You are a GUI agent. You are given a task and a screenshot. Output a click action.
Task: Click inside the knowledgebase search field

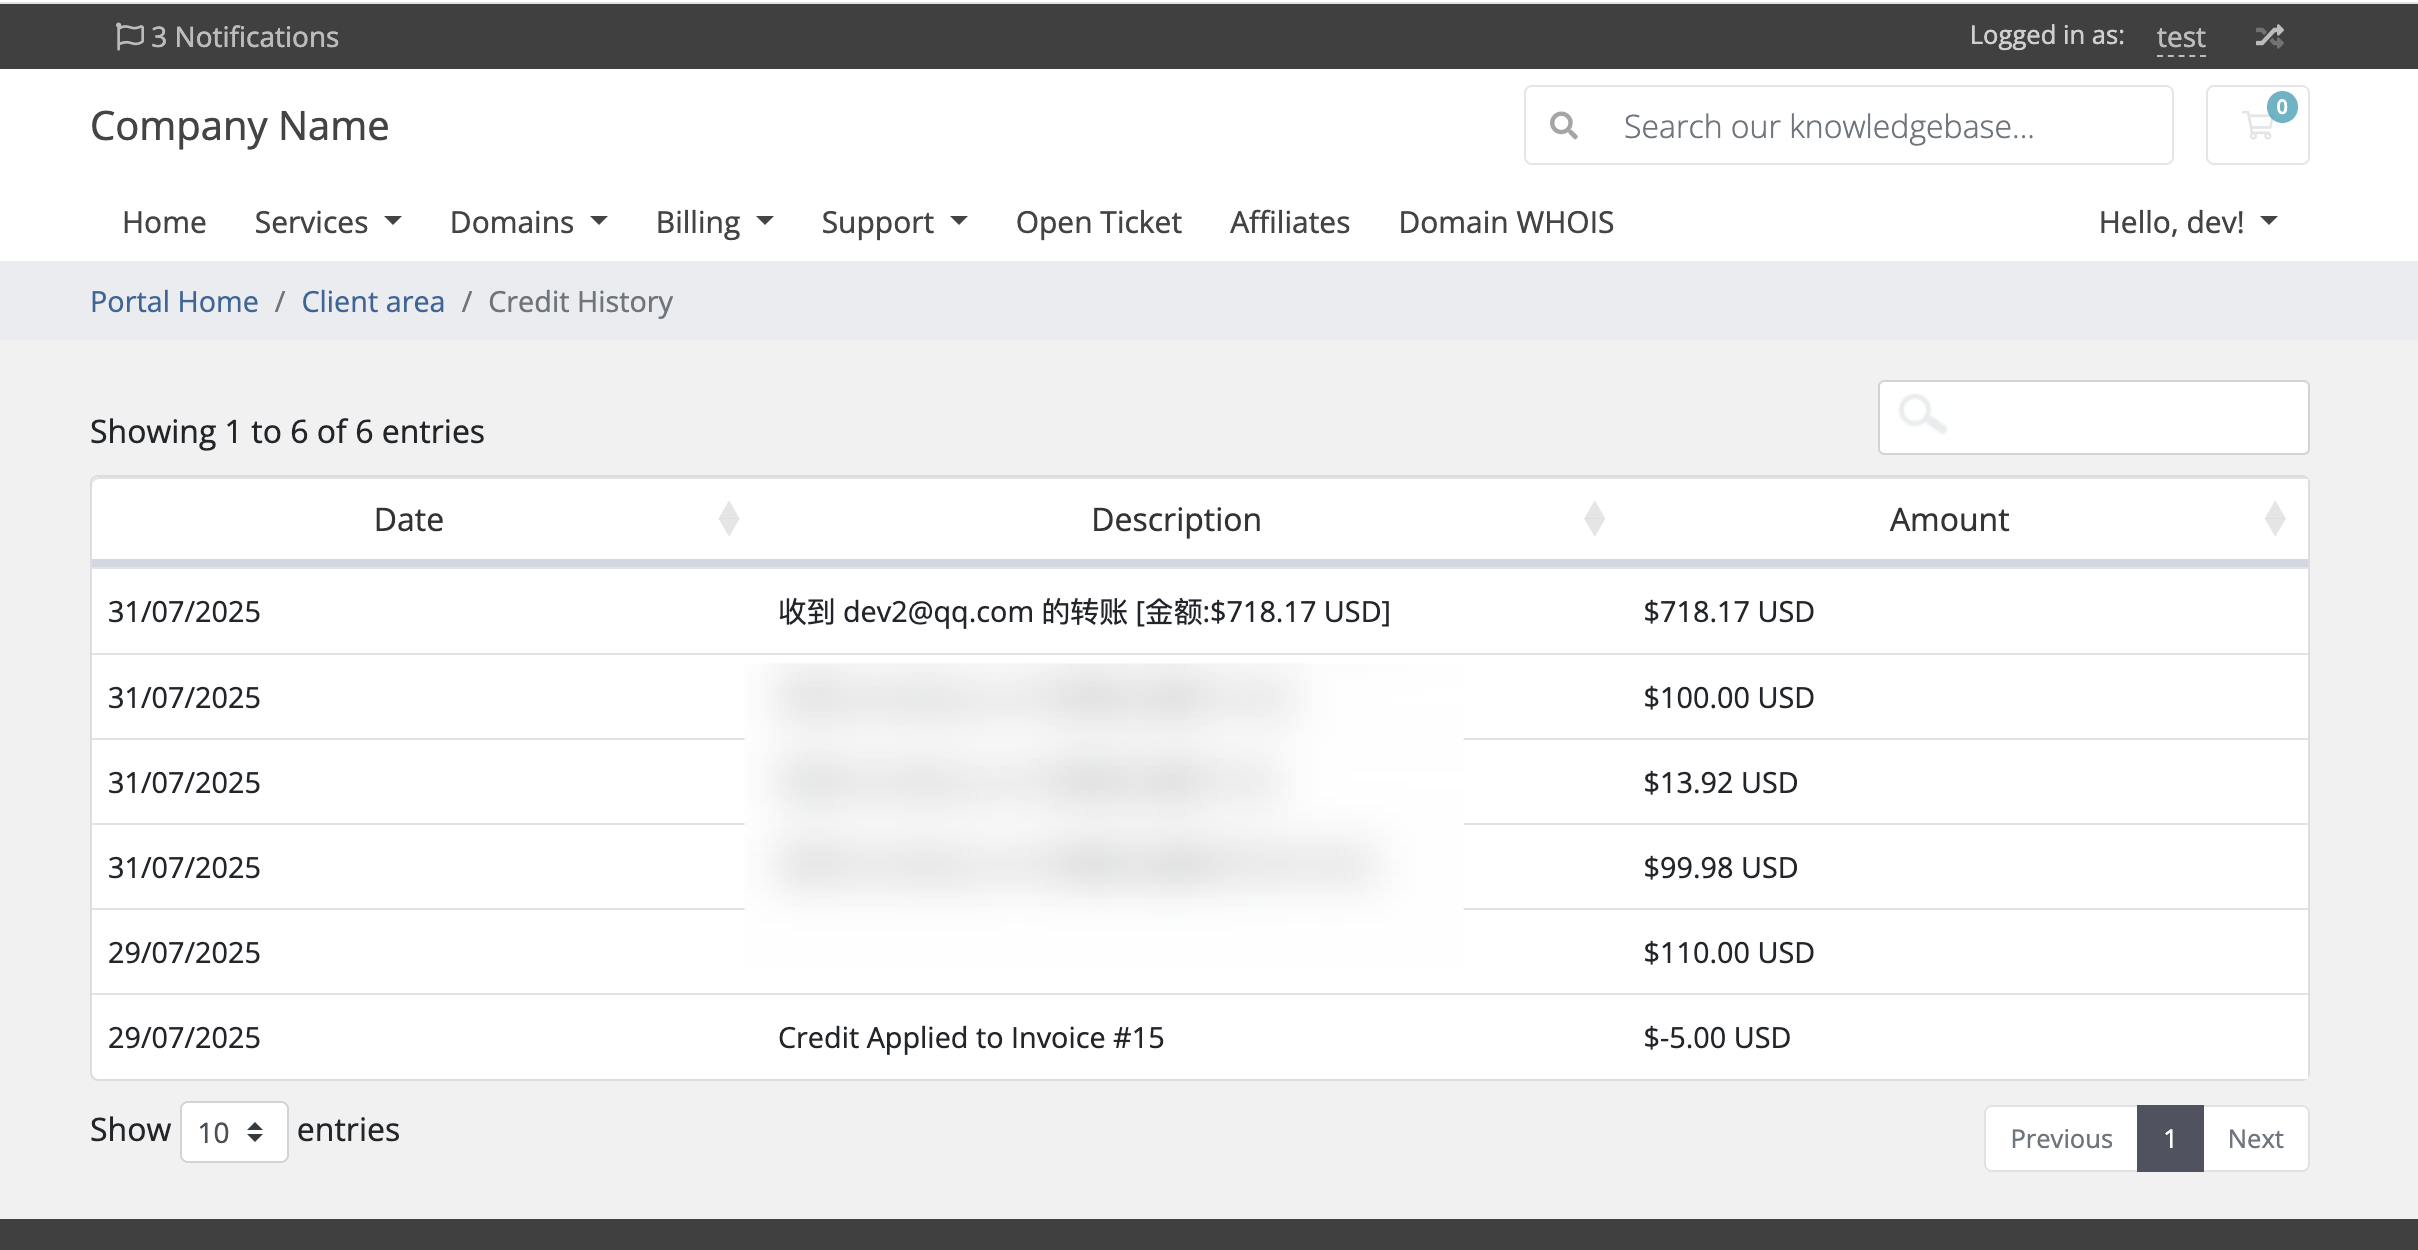click(x=1850, y=124)
